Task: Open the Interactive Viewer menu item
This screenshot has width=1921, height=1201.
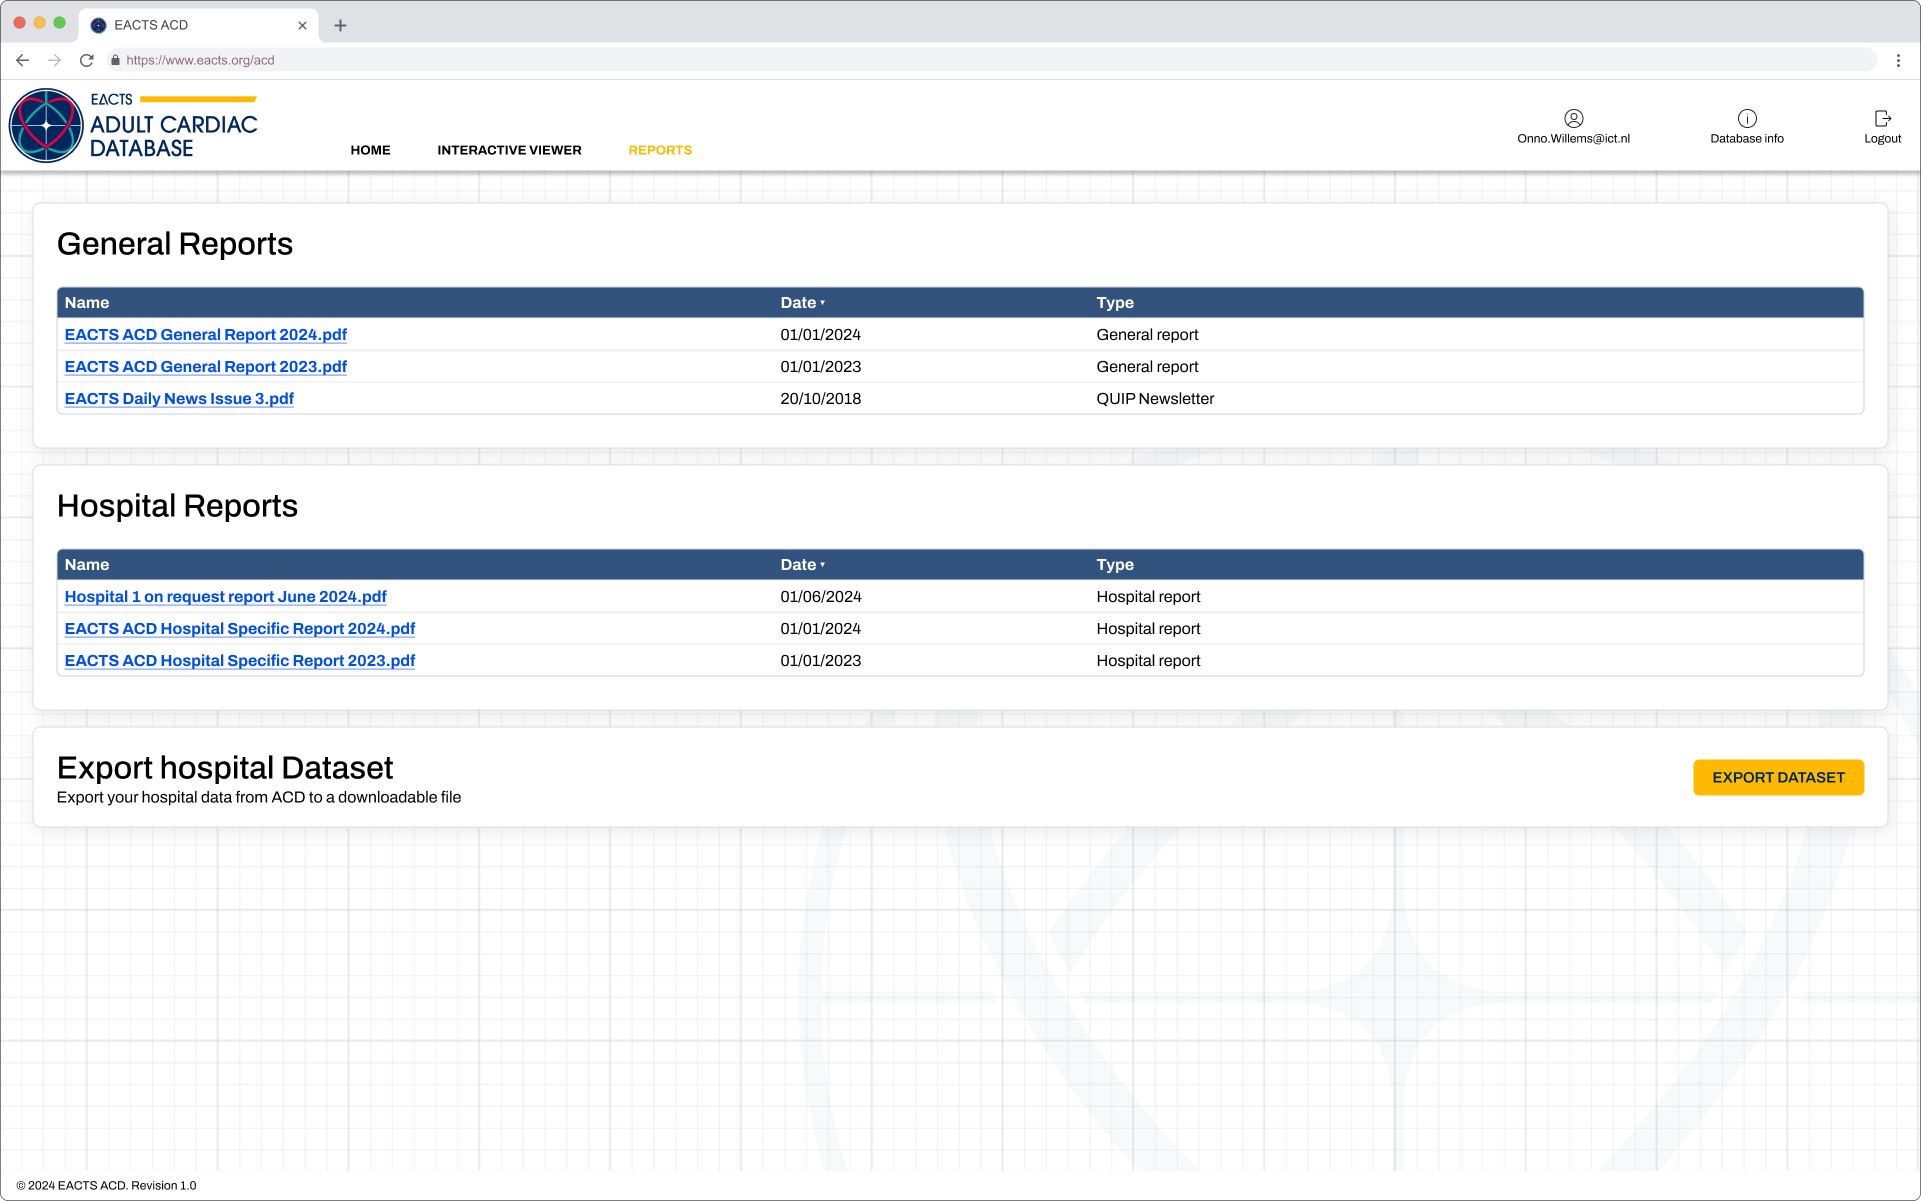Action: coord(509,150)
